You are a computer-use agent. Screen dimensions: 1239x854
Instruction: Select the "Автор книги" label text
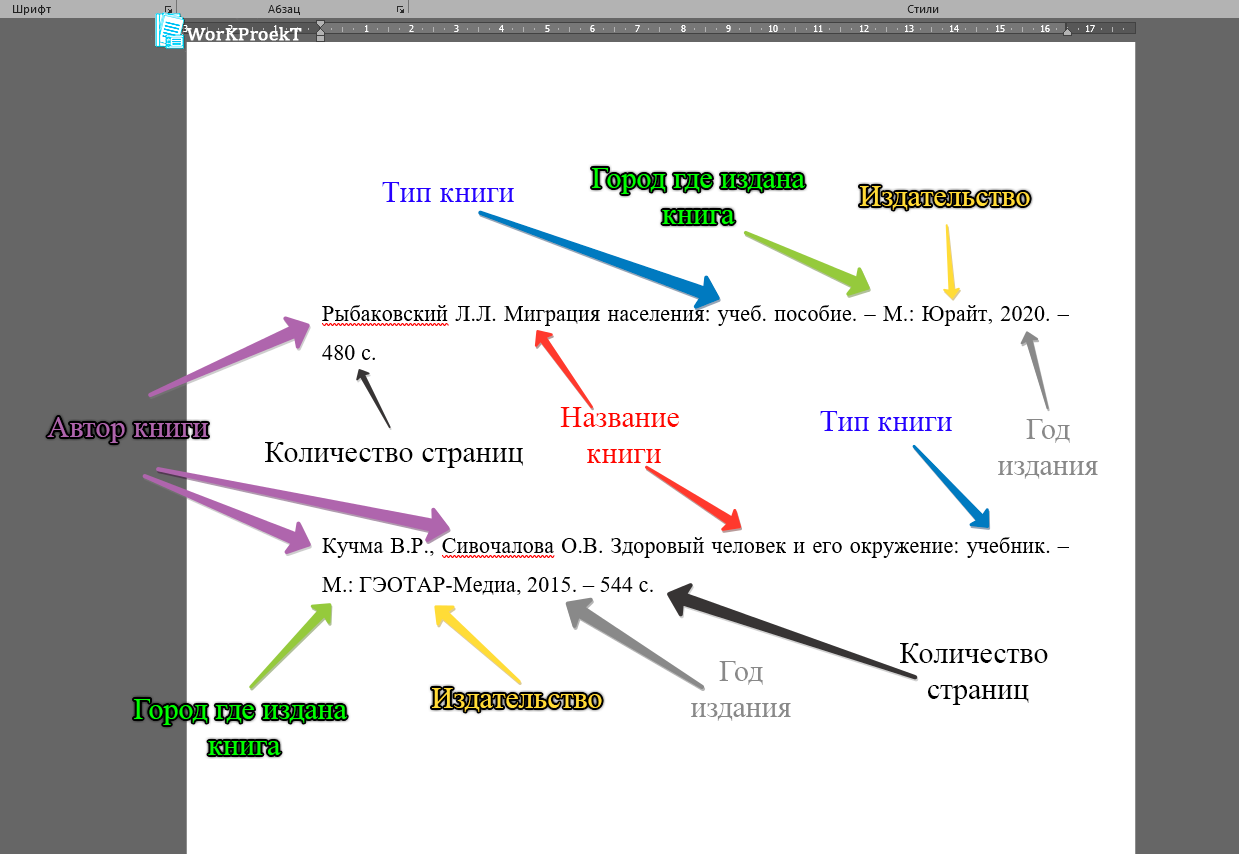[x=128, y=430]
